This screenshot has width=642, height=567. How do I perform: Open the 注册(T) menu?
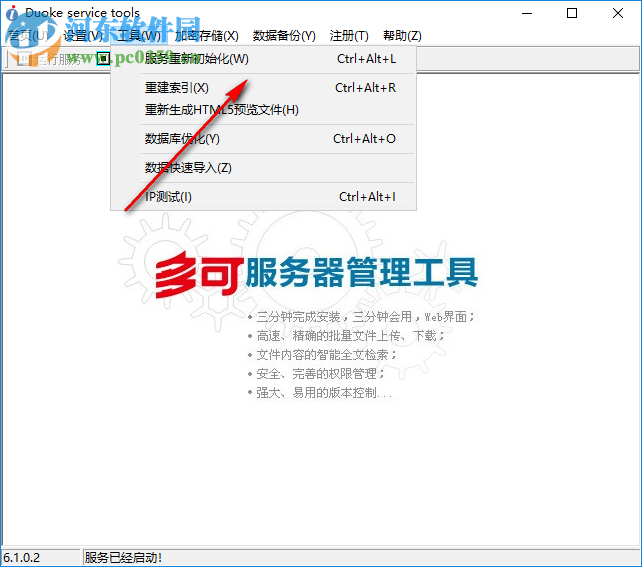click(349, 36)
